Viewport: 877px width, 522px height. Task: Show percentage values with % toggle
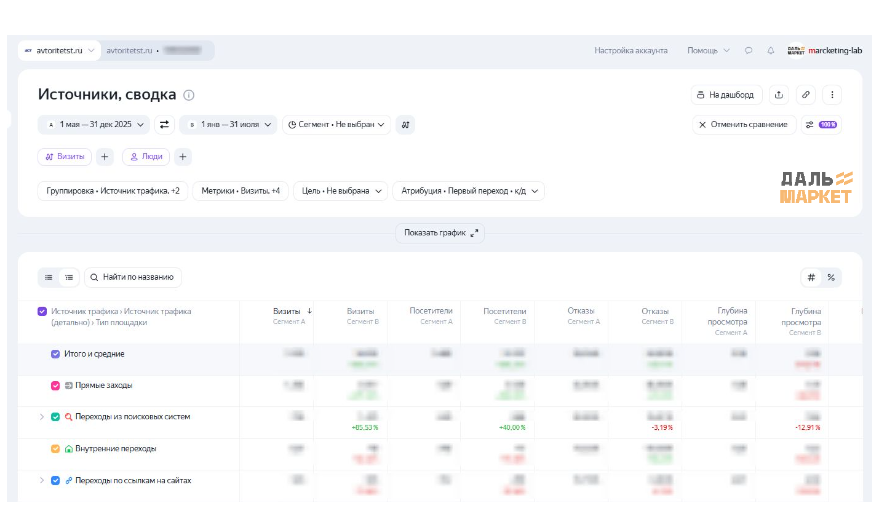[x=831, y=278]
